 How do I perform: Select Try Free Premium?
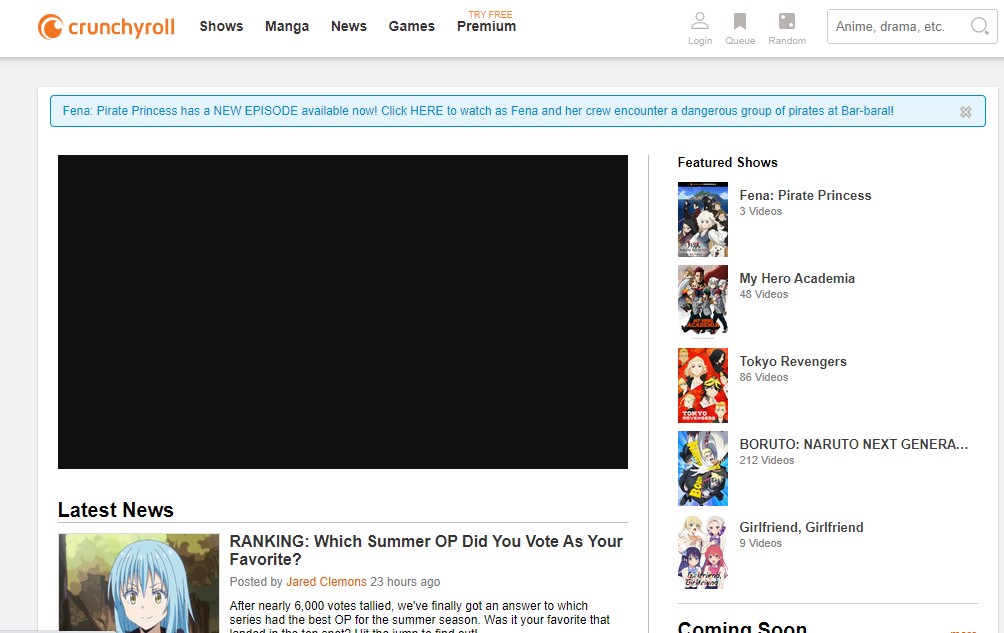(x=487, y=22)
